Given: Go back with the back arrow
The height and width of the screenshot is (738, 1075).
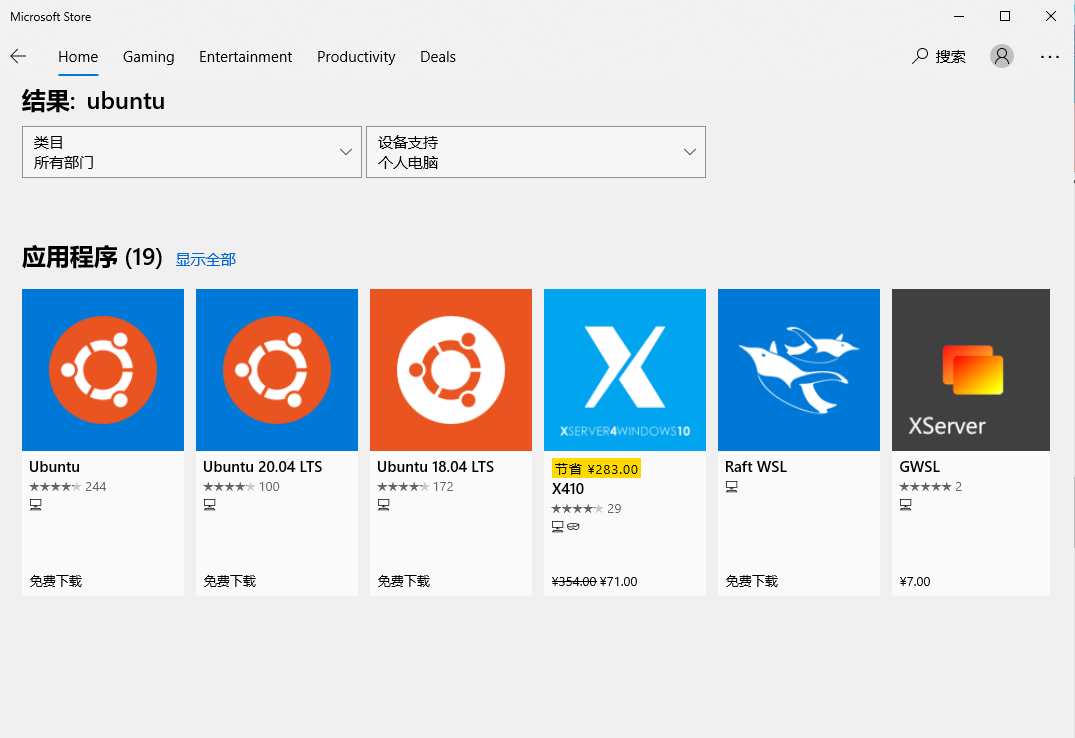Looking at the screenshot, I should point(19,56).
